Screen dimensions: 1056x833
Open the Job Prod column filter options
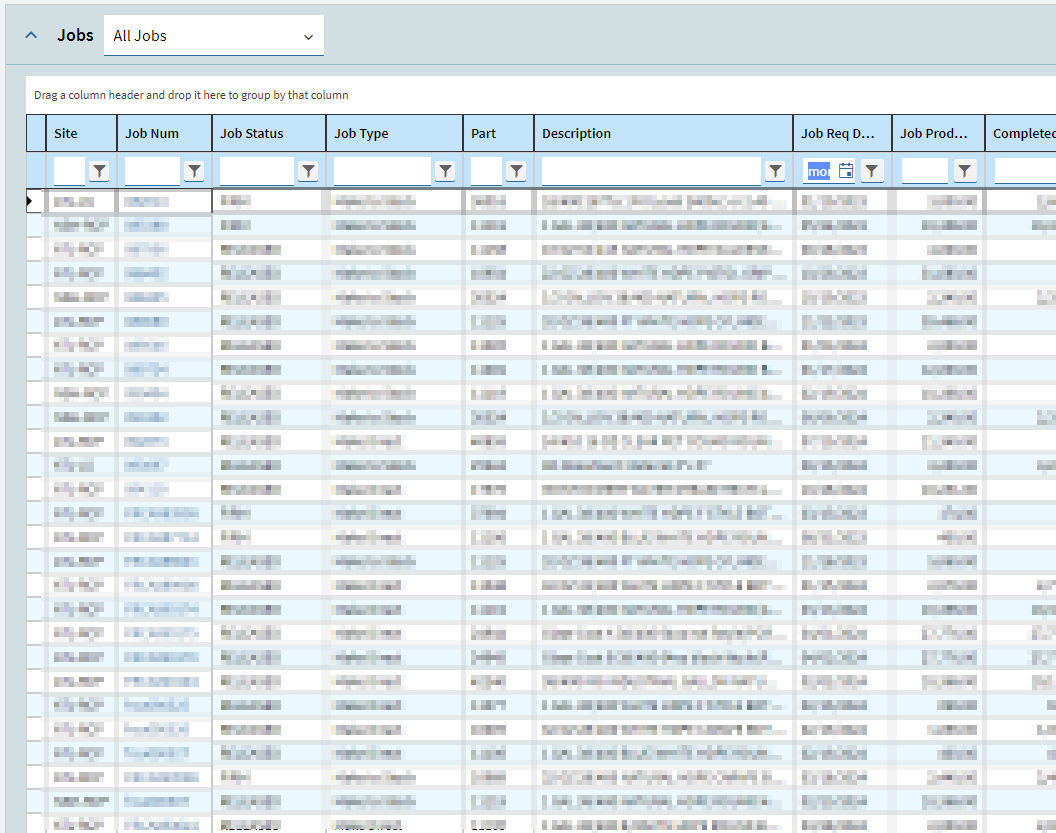tap(964, 171)
